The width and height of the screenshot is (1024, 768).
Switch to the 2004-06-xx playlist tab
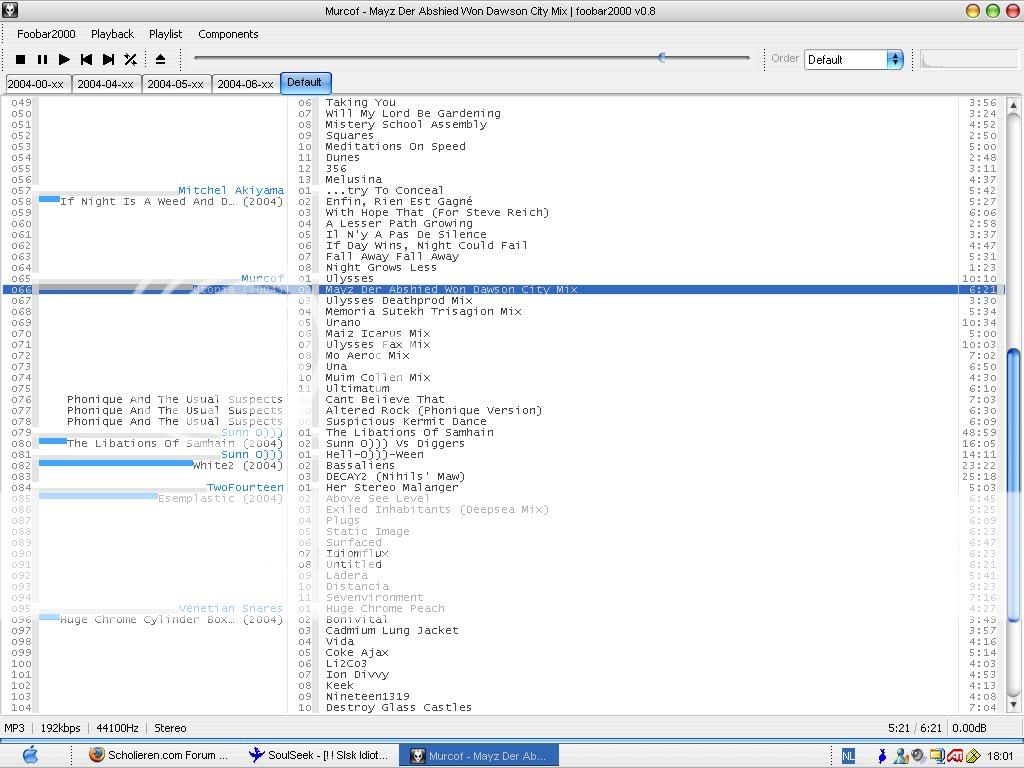coord(246,84)
